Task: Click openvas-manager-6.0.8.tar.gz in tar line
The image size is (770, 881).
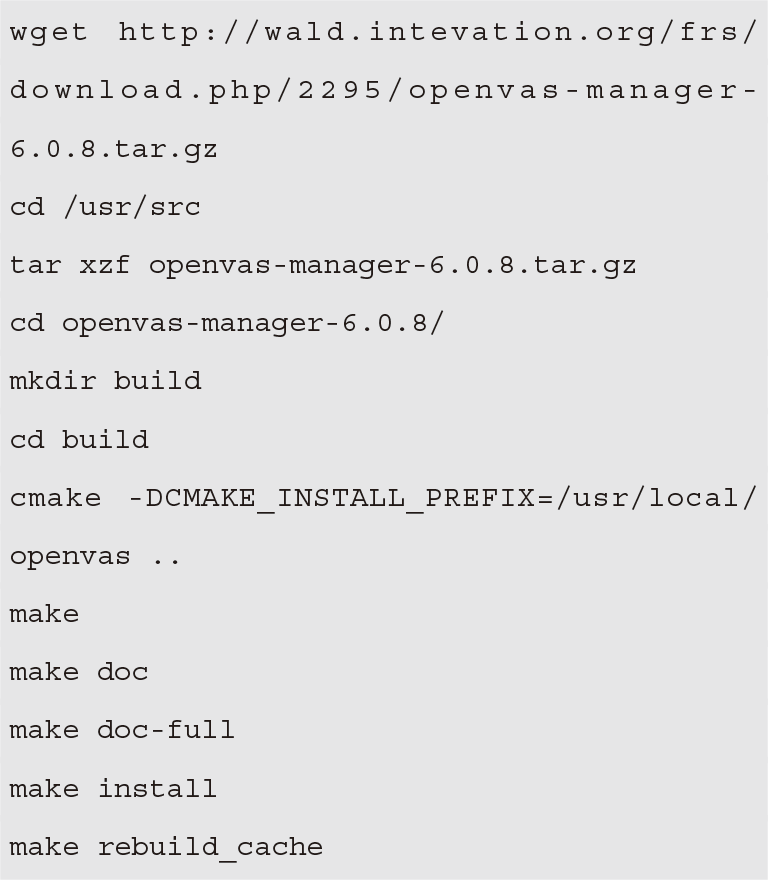Action: (393, 266)
